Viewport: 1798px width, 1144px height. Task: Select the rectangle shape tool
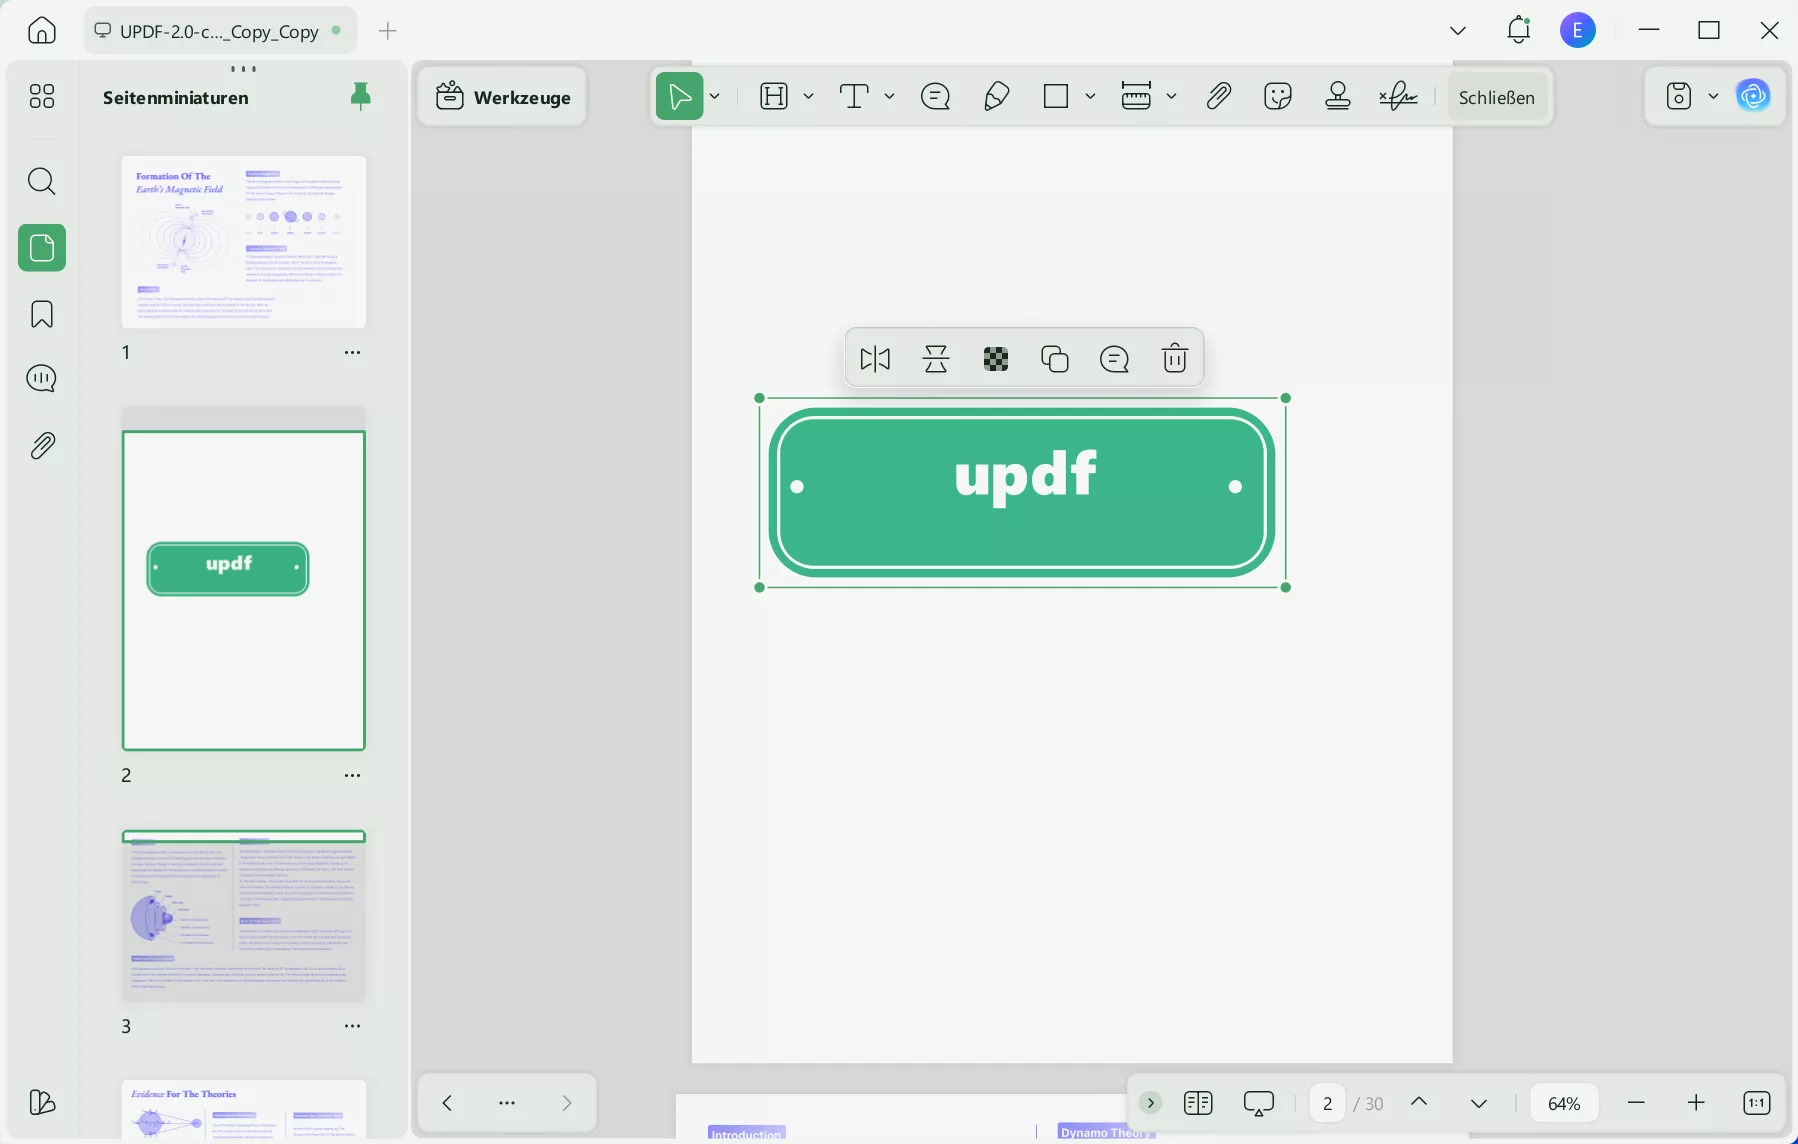pos(1056,96)
